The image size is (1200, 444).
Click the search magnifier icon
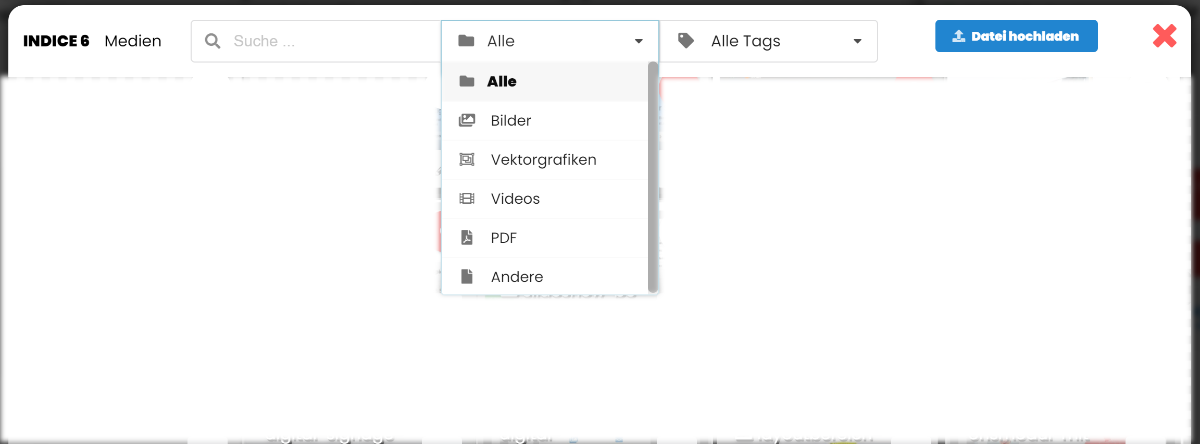point(212,41)
